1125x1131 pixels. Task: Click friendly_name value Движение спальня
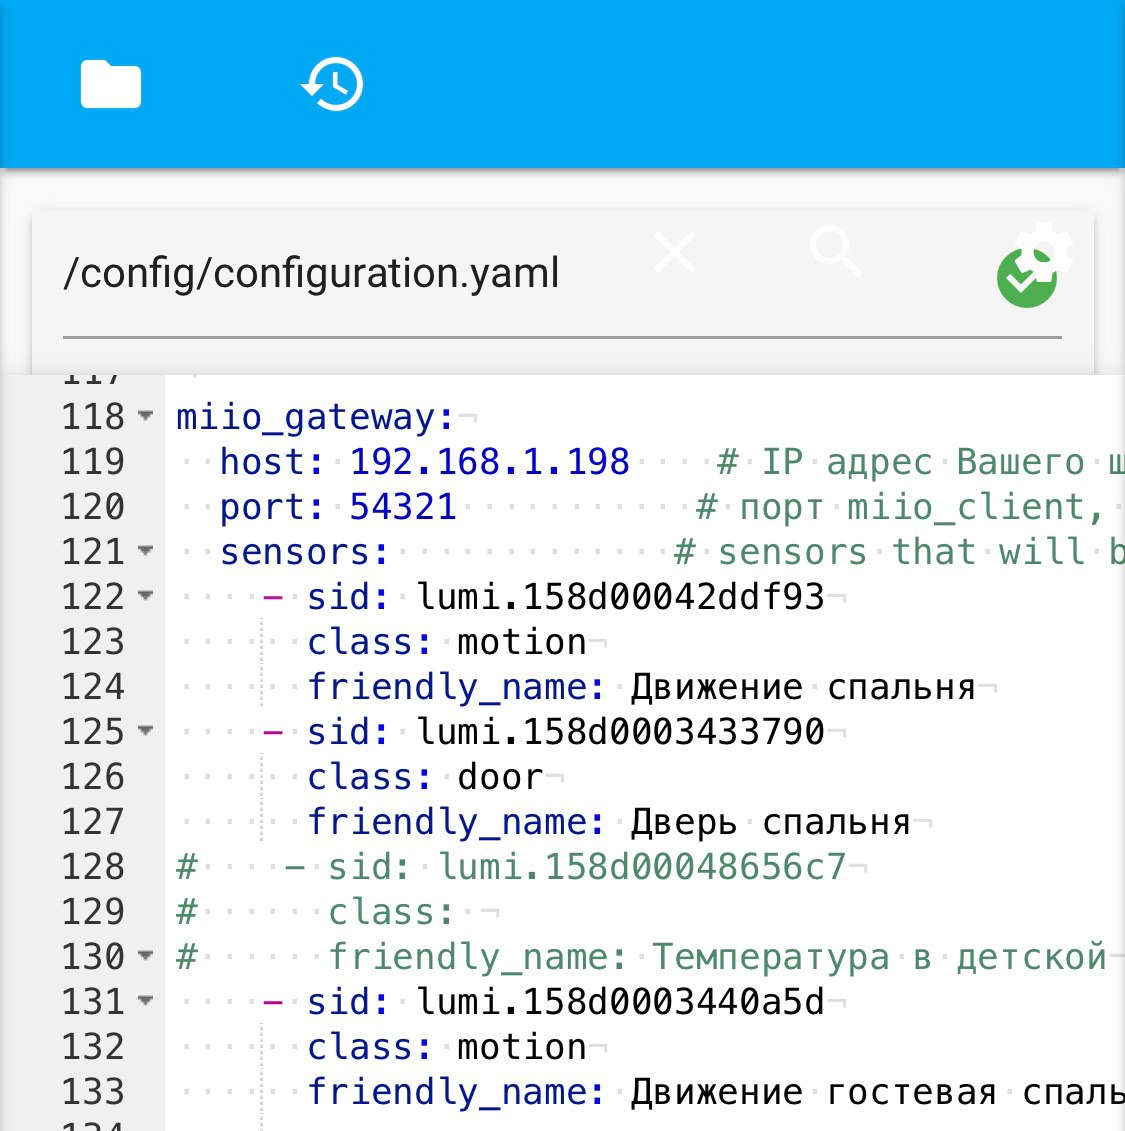click(803, 687)
